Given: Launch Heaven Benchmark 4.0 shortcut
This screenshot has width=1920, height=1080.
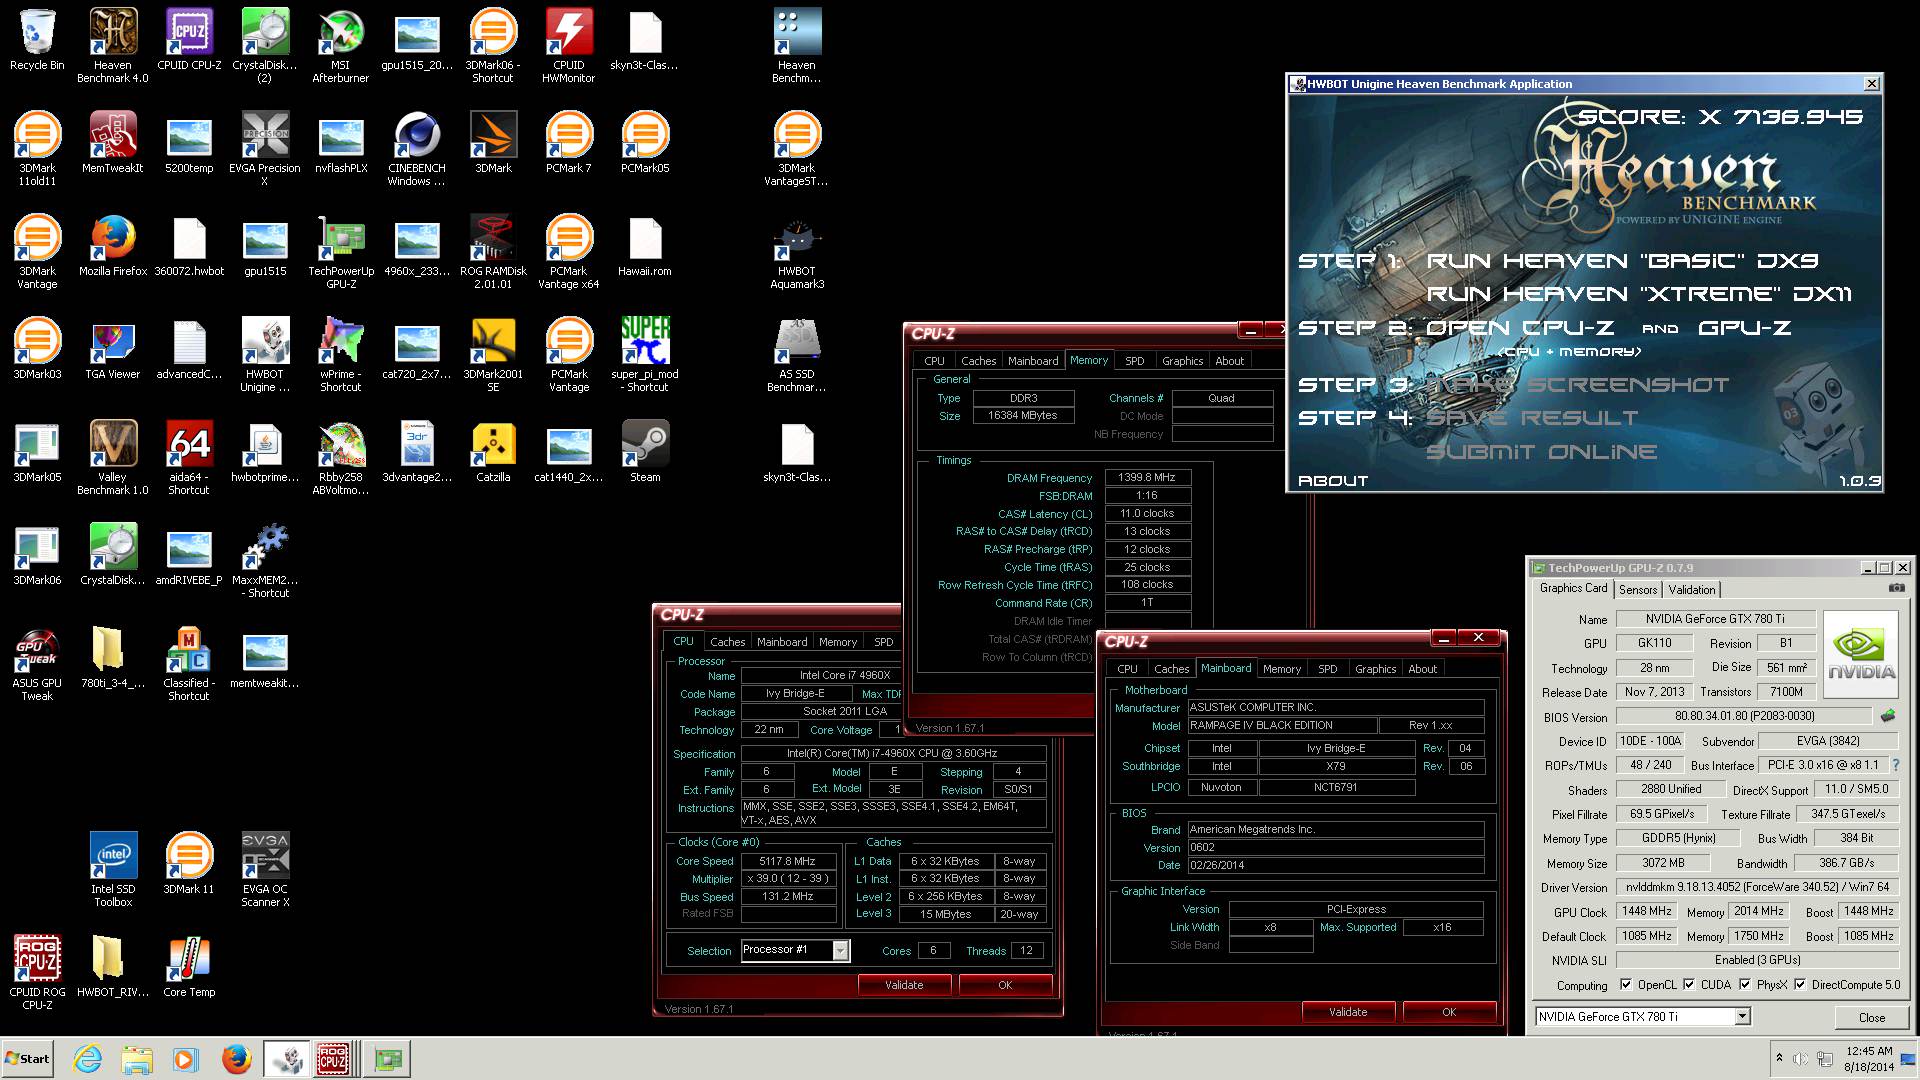Looking at the screenshot, I should 113,45.
